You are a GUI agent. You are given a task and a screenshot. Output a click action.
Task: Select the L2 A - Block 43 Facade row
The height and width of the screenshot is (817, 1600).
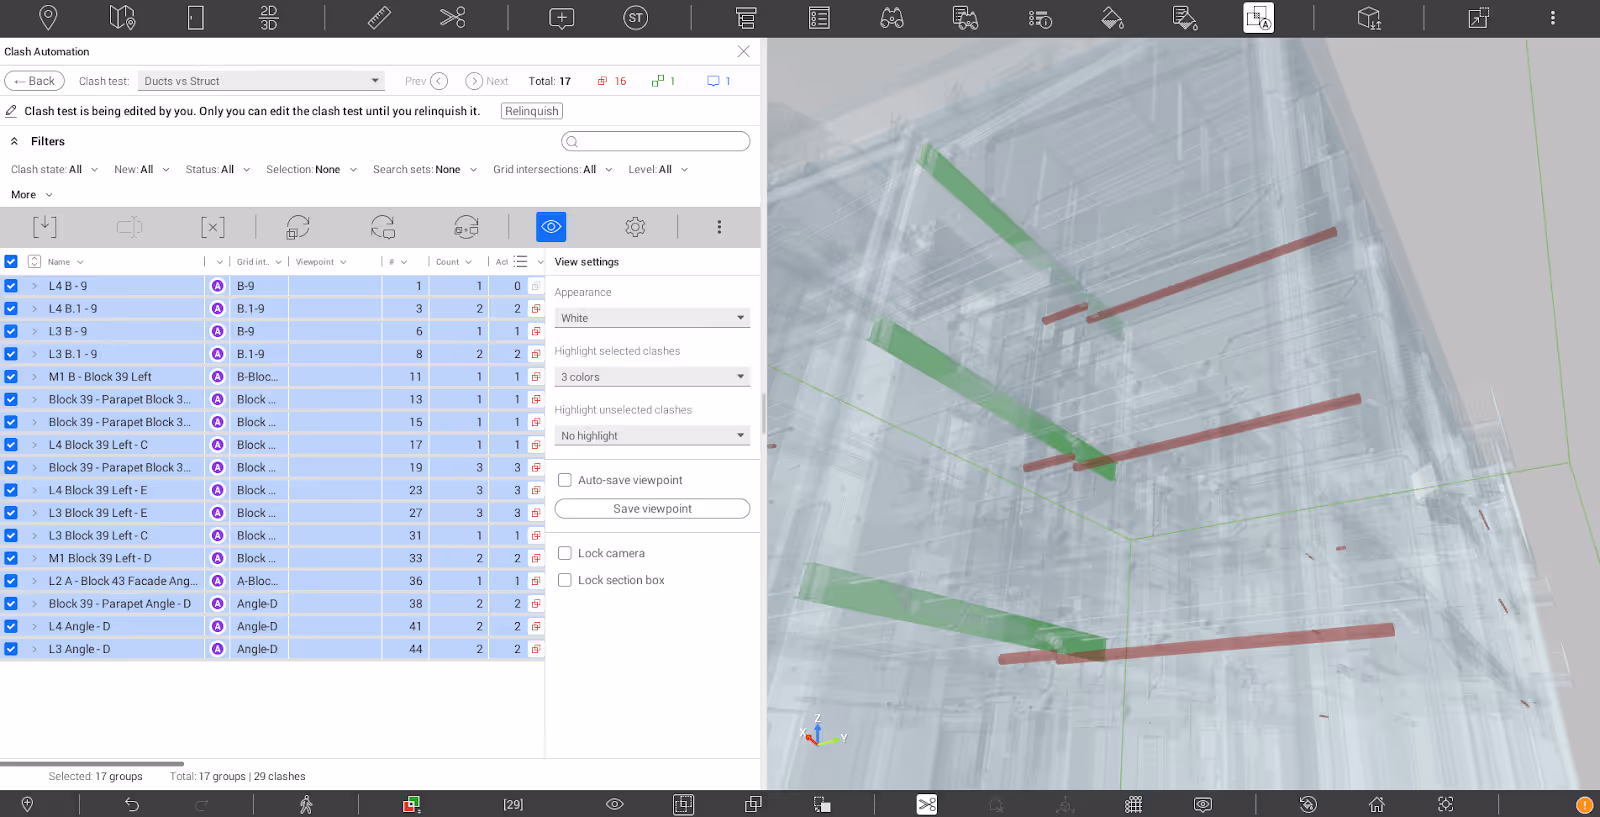point(272,581)
